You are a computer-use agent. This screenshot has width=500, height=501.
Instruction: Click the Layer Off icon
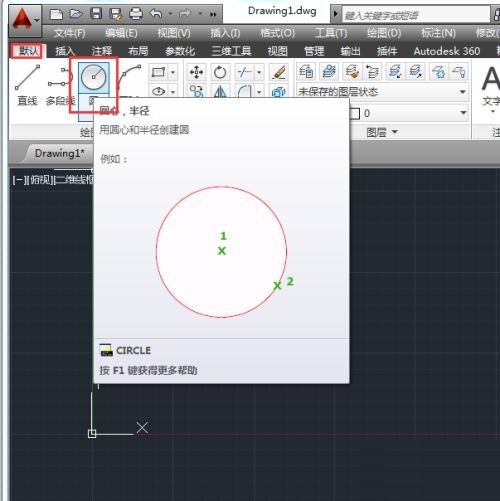pos(459,71)
